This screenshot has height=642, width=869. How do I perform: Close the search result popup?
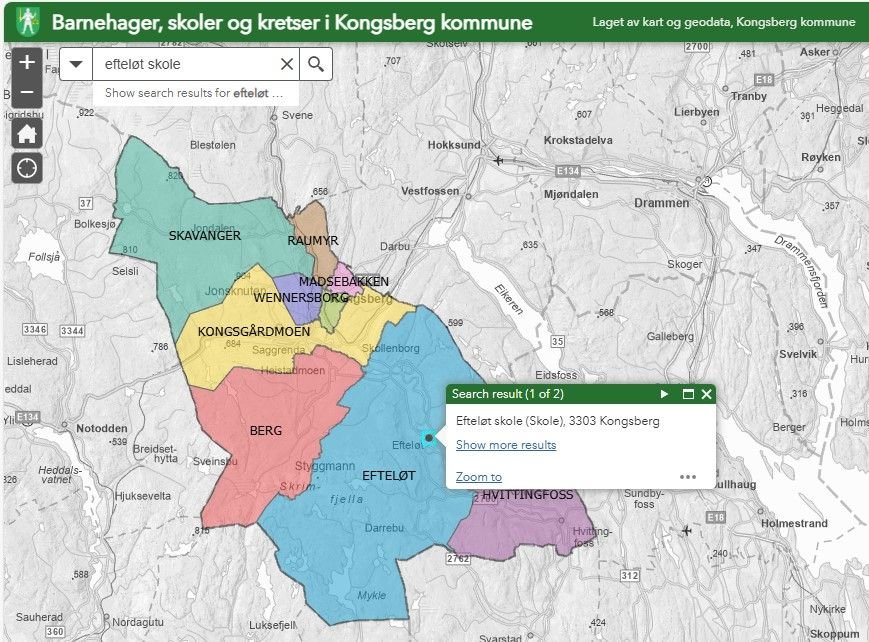click(706, 394)
